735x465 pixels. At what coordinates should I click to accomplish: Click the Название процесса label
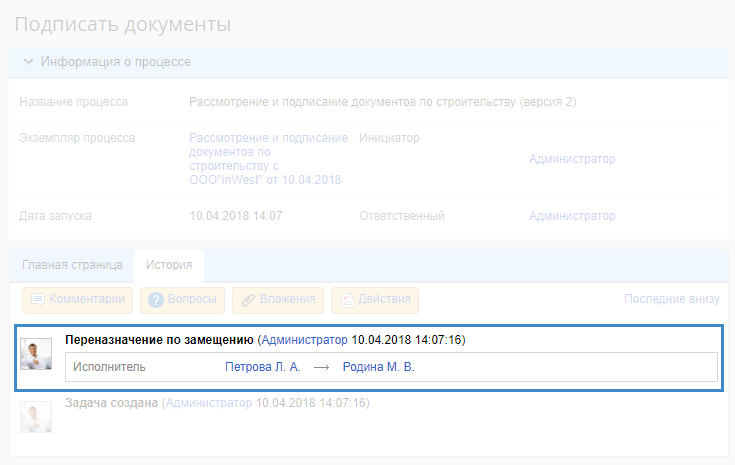click(73, 102)
